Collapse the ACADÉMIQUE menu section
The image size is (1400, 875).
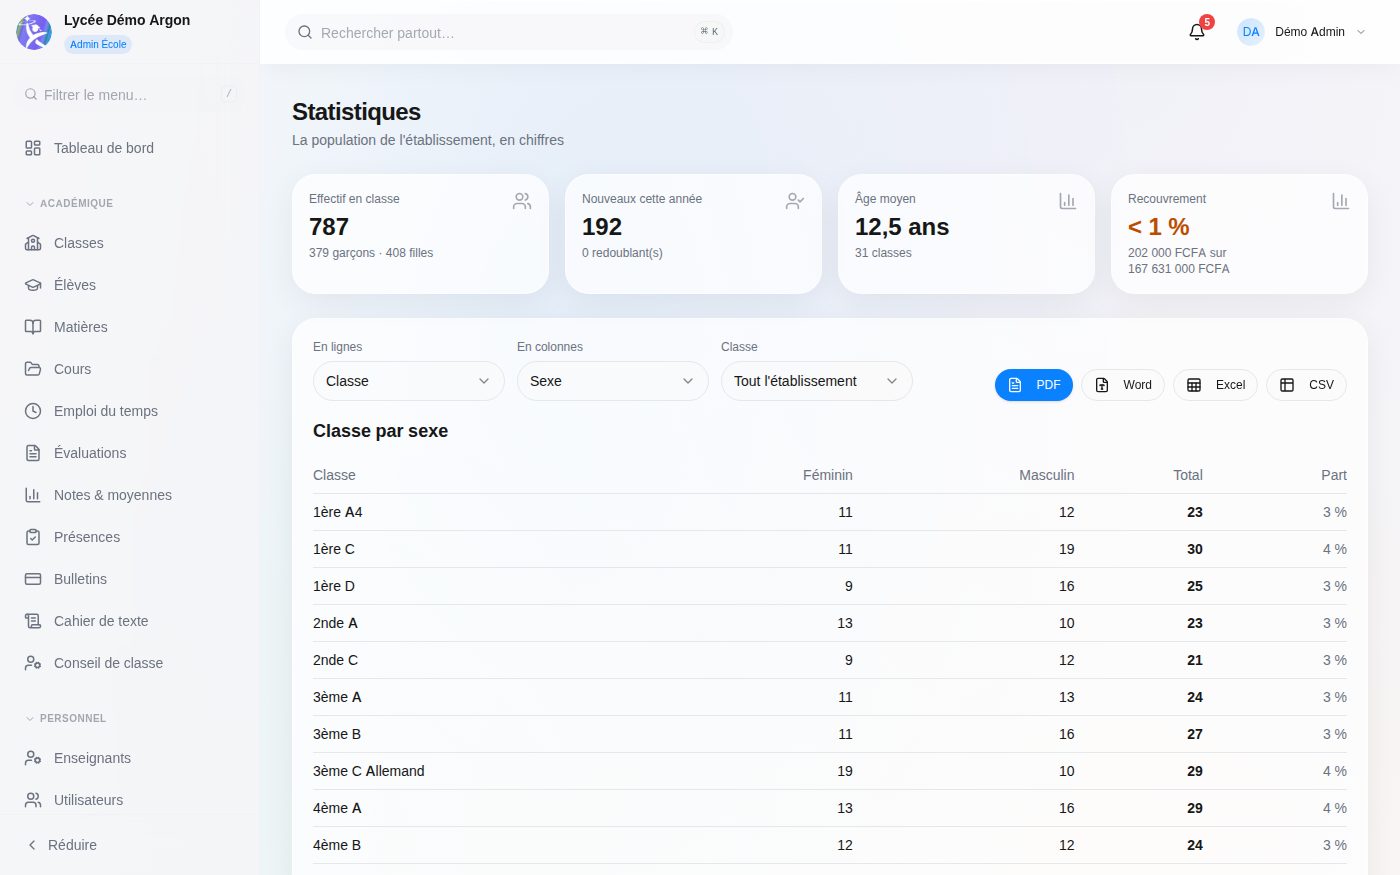(69, 203)
